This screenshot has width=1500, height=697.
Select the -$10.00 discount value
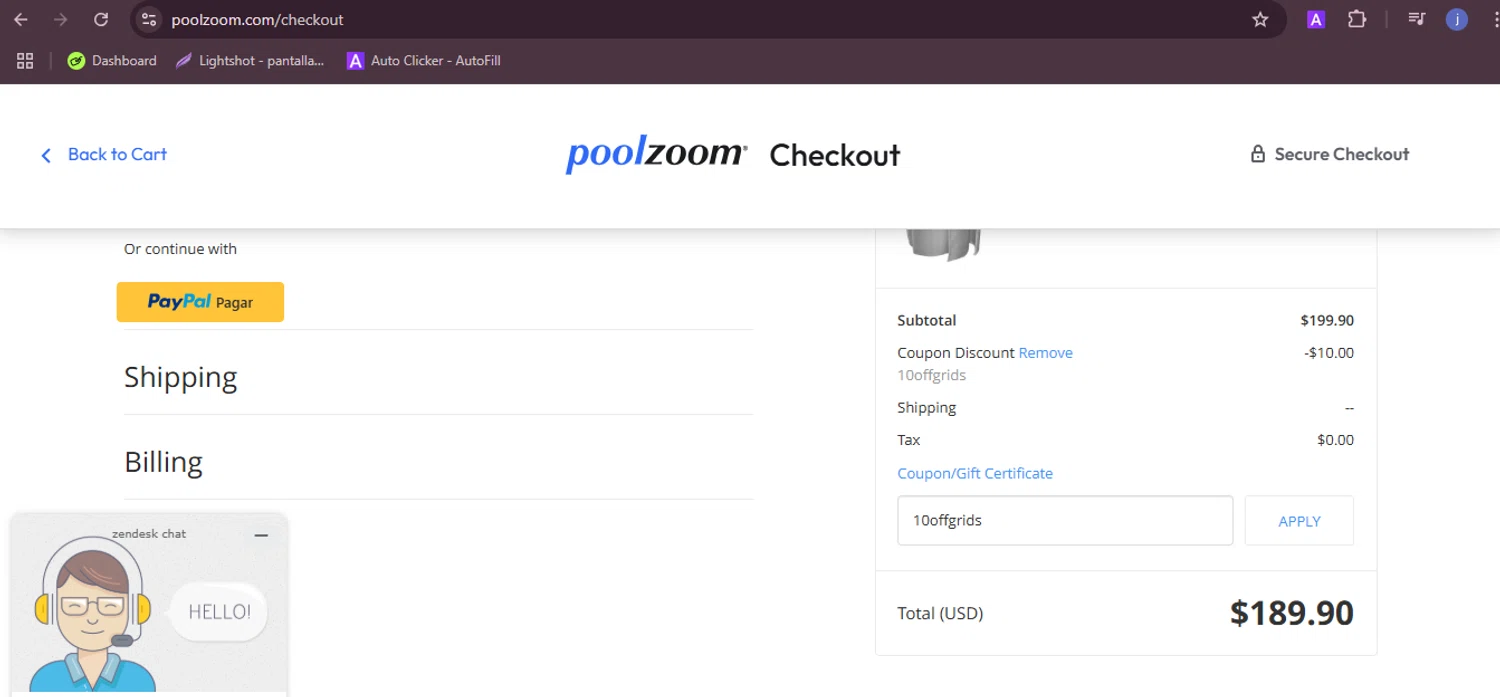coord(1329,353)
